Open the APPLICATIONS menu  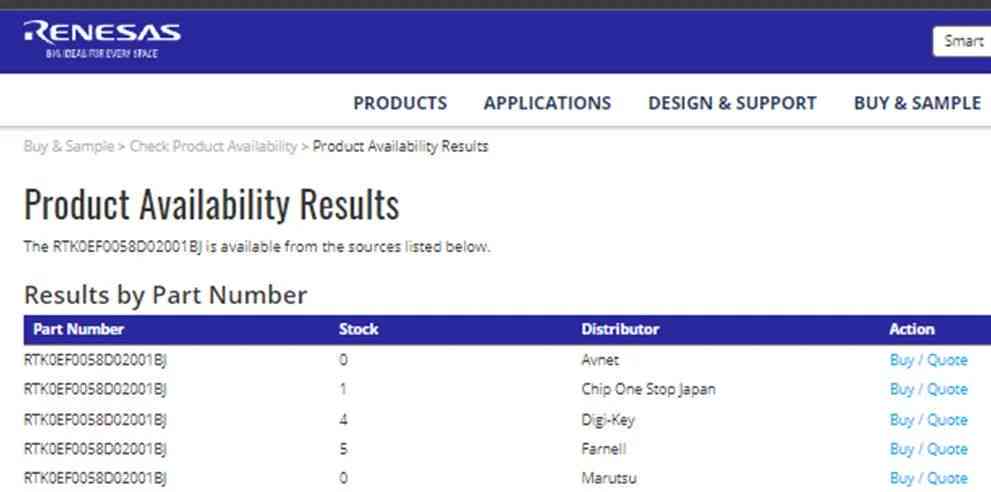[547, 103]
